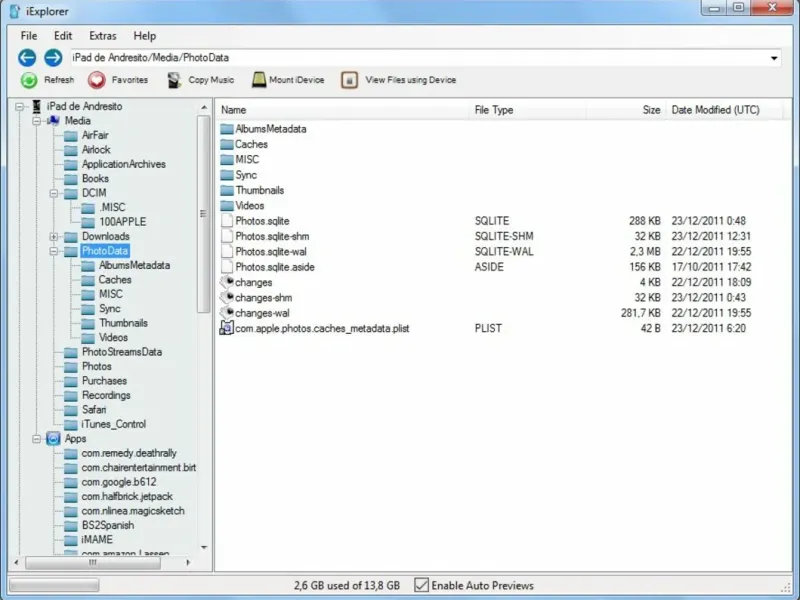Click the Caches folder name in file list
This screenshot has height=600, width=800.
coord(251,144)
